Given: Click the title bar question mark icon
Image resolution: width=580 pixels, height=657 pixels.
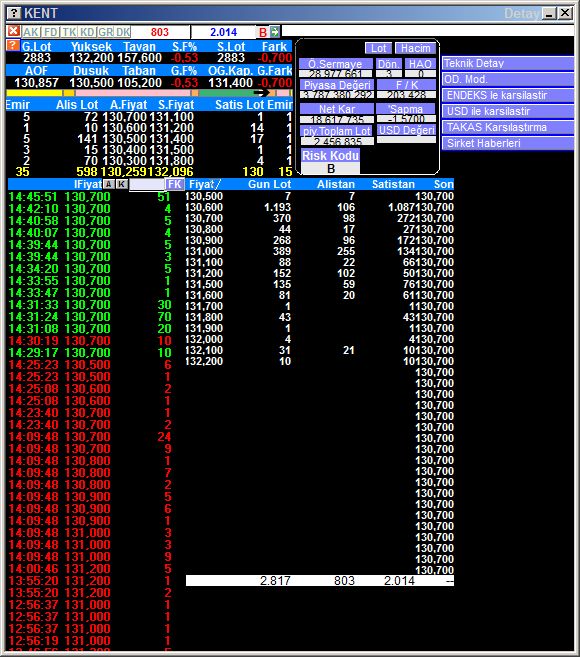Looking at the screenshot, I should click(14, 13).
